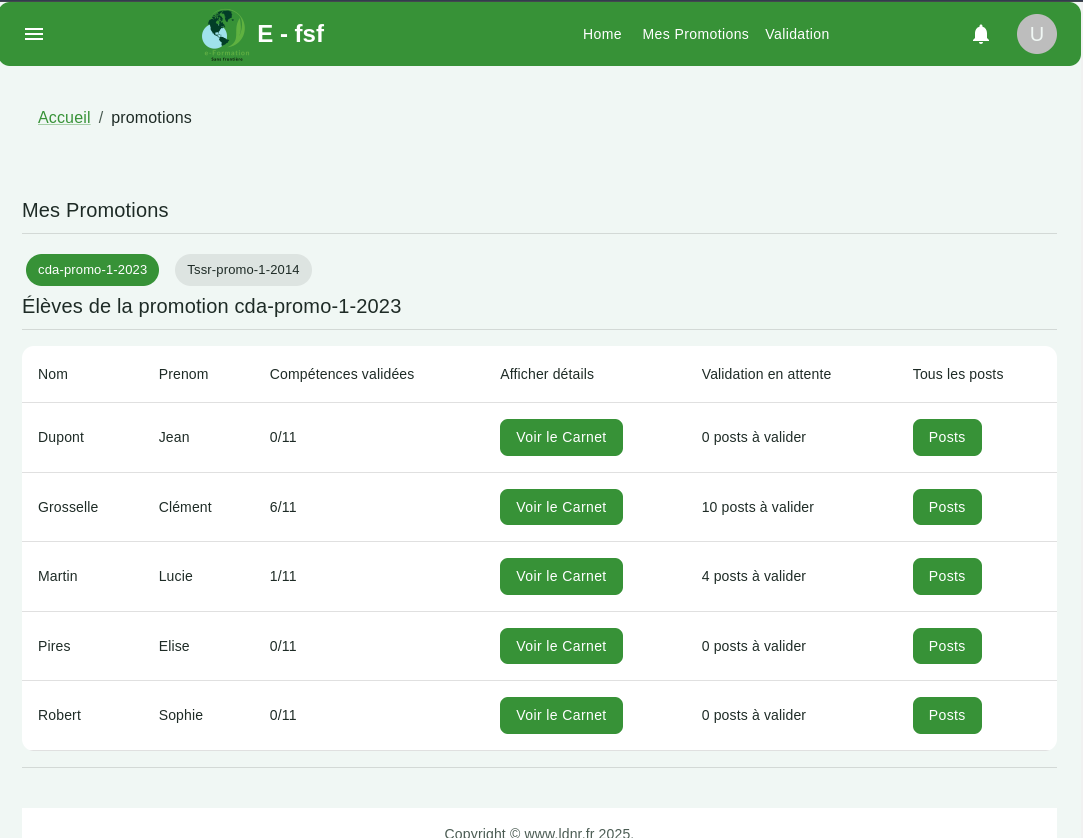This screenshot has height=838, width=1083.
Task: Open the hamburger navigation menu
Action: [x=34, y=34]
